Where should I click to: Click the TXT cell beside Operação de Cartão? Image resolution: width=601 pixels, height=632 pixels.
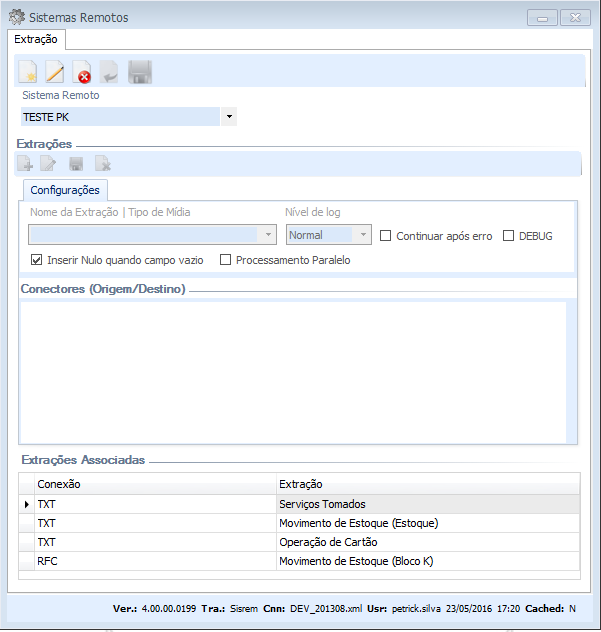155,542
